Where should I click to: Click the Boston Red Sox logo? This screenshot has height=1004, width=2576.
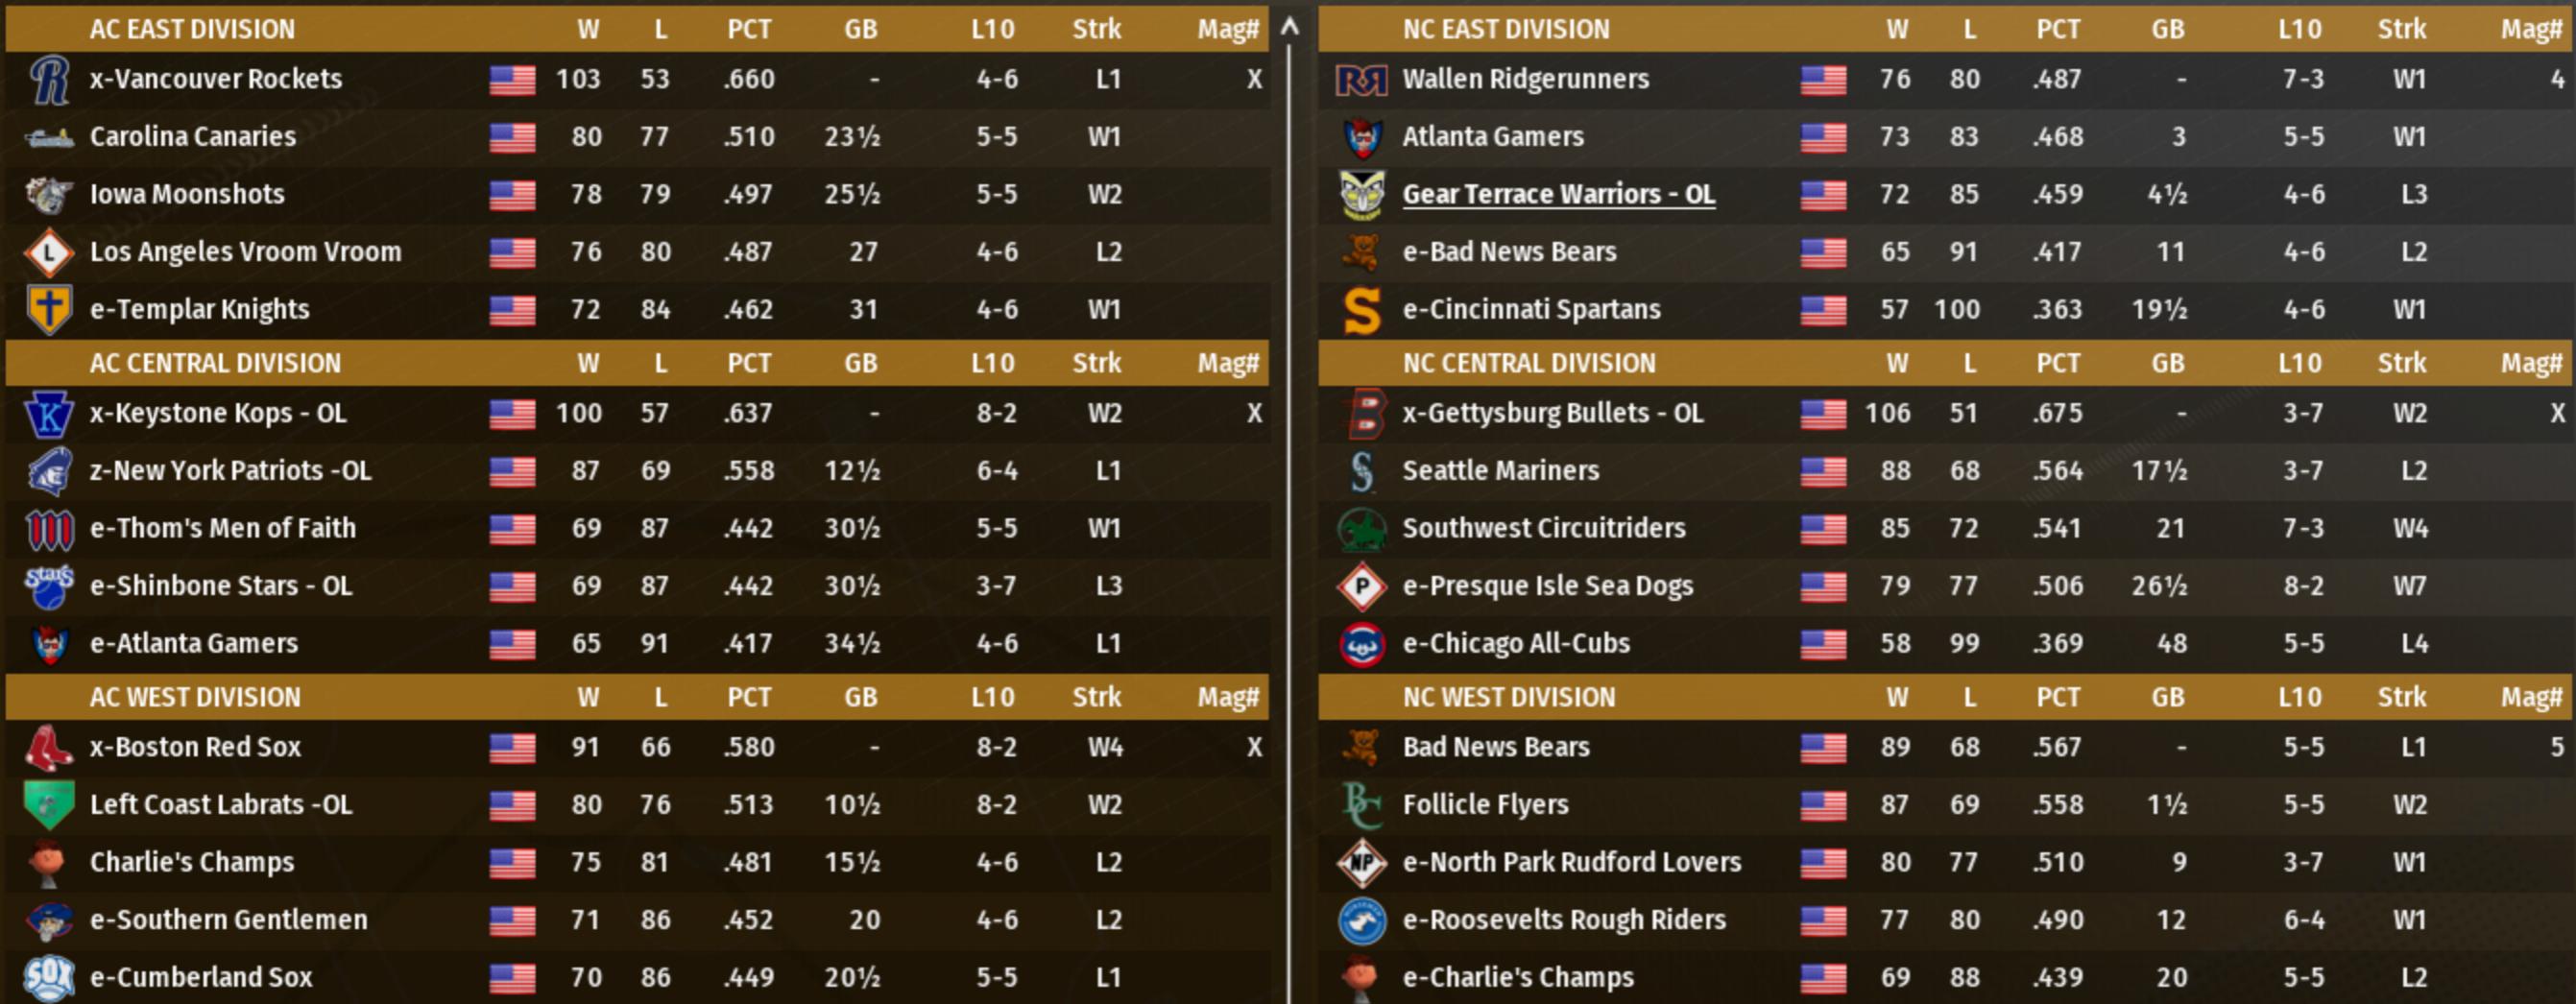click(49, 748)
